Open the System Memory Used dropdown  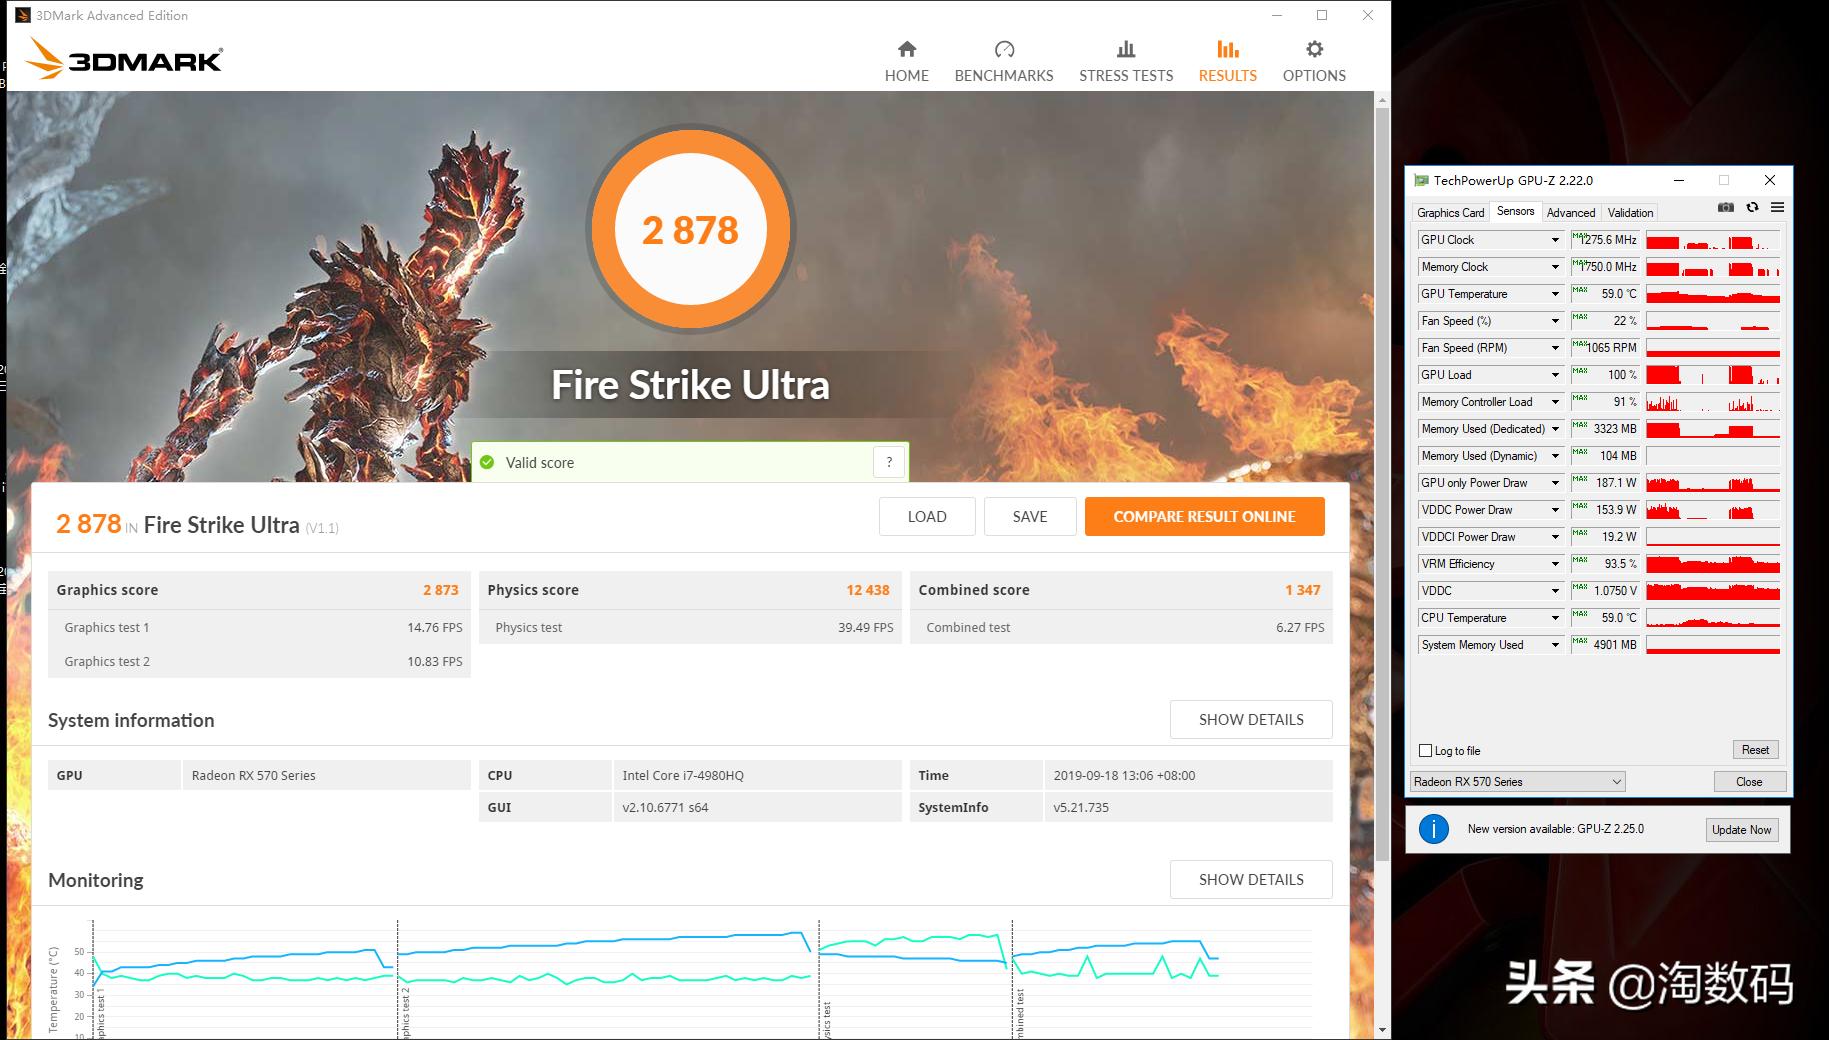coord(1555,645)
